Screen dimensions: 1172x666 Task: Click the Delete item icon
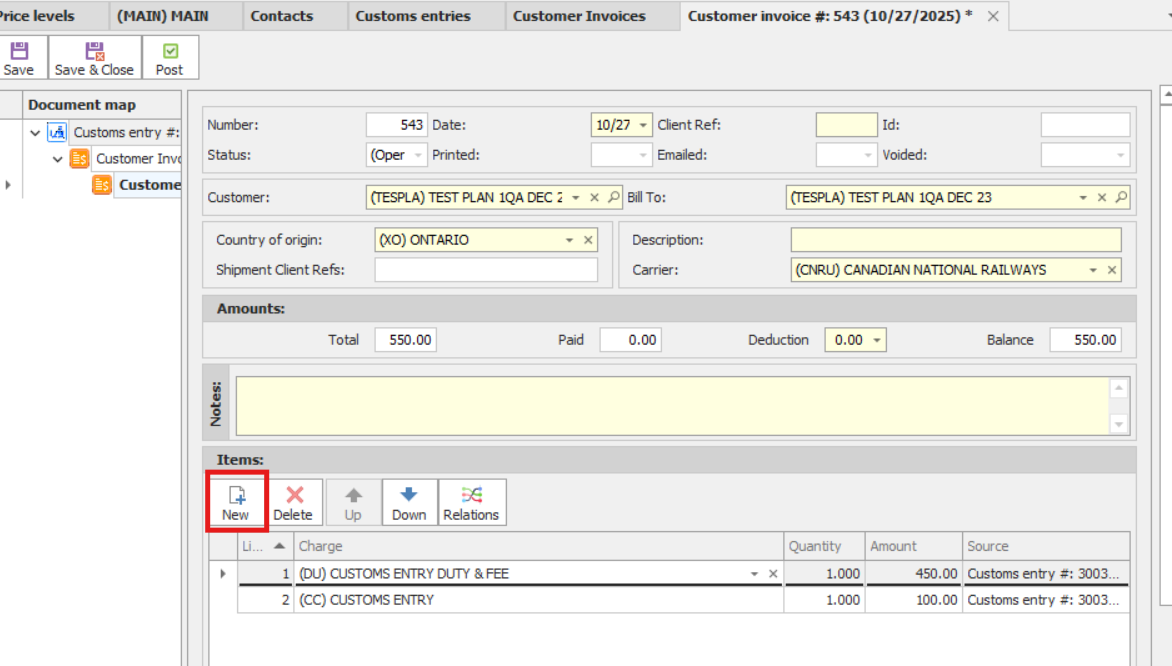pyautogui.click(x=295, y=501)
